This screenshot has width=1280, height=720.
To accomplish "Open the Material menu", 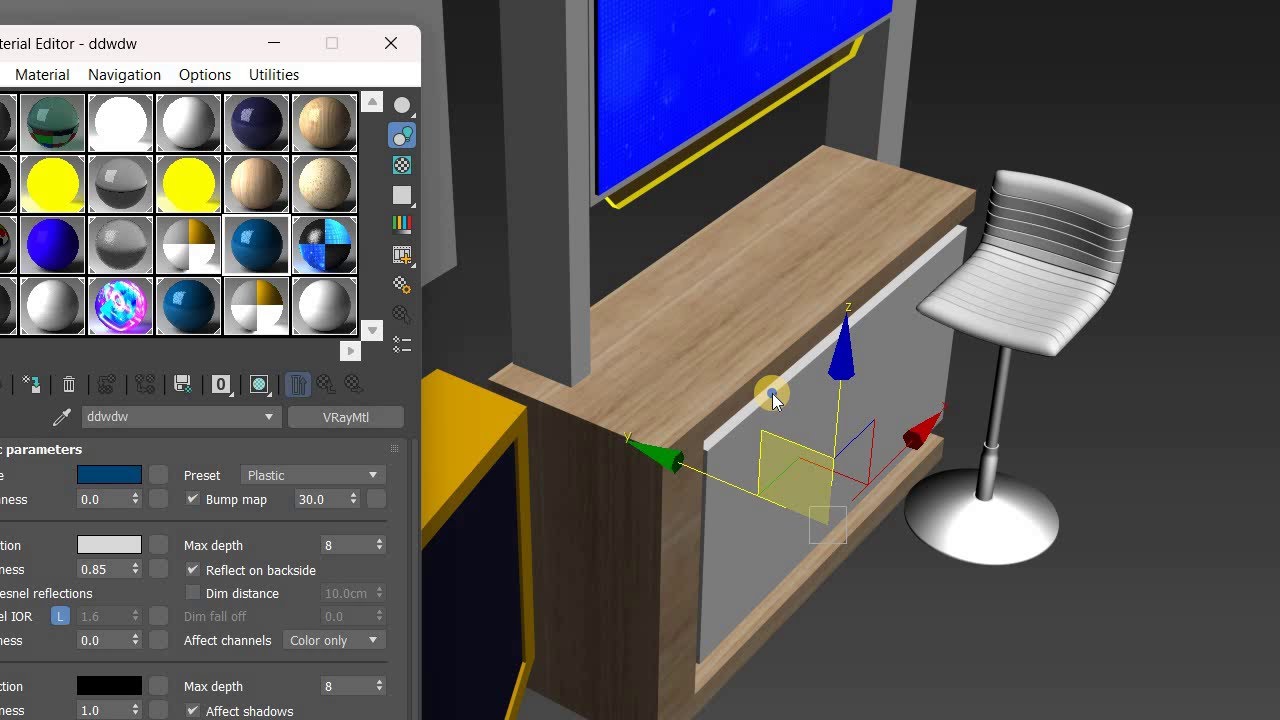I will tap(42, 75).
